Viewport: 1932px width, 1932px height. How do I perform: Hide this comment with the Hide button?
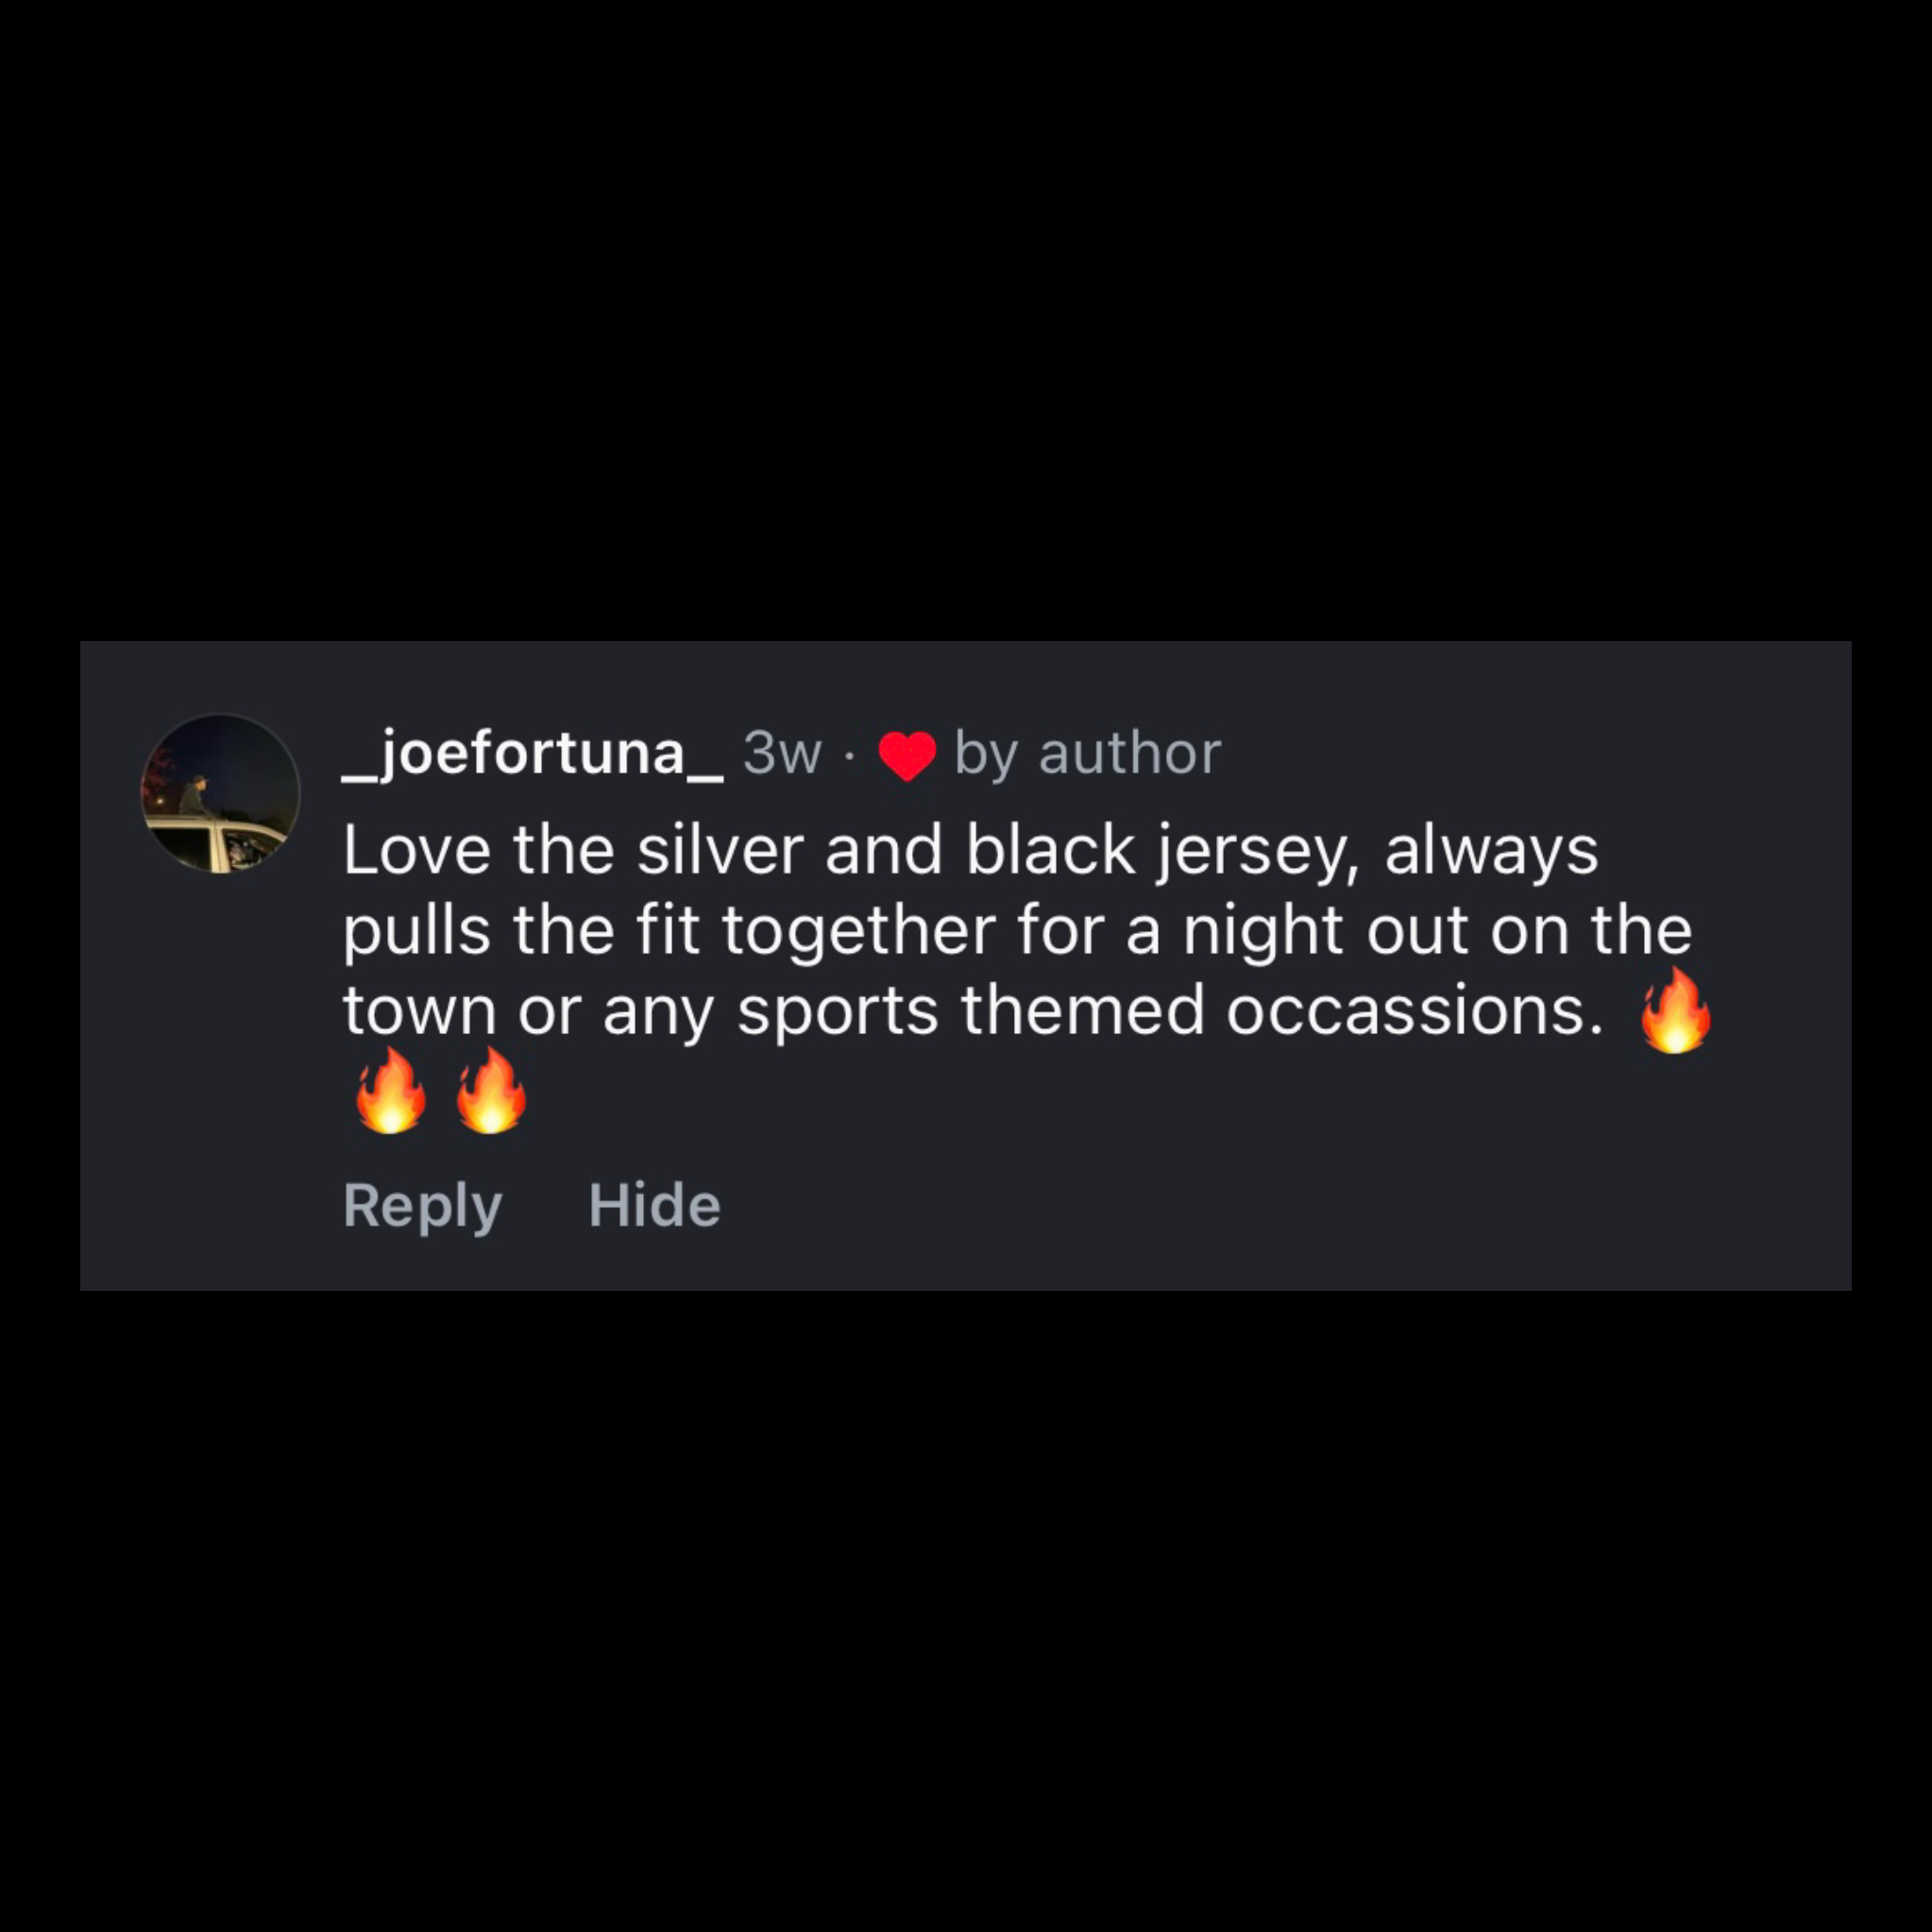click(x=654, y=1204)
